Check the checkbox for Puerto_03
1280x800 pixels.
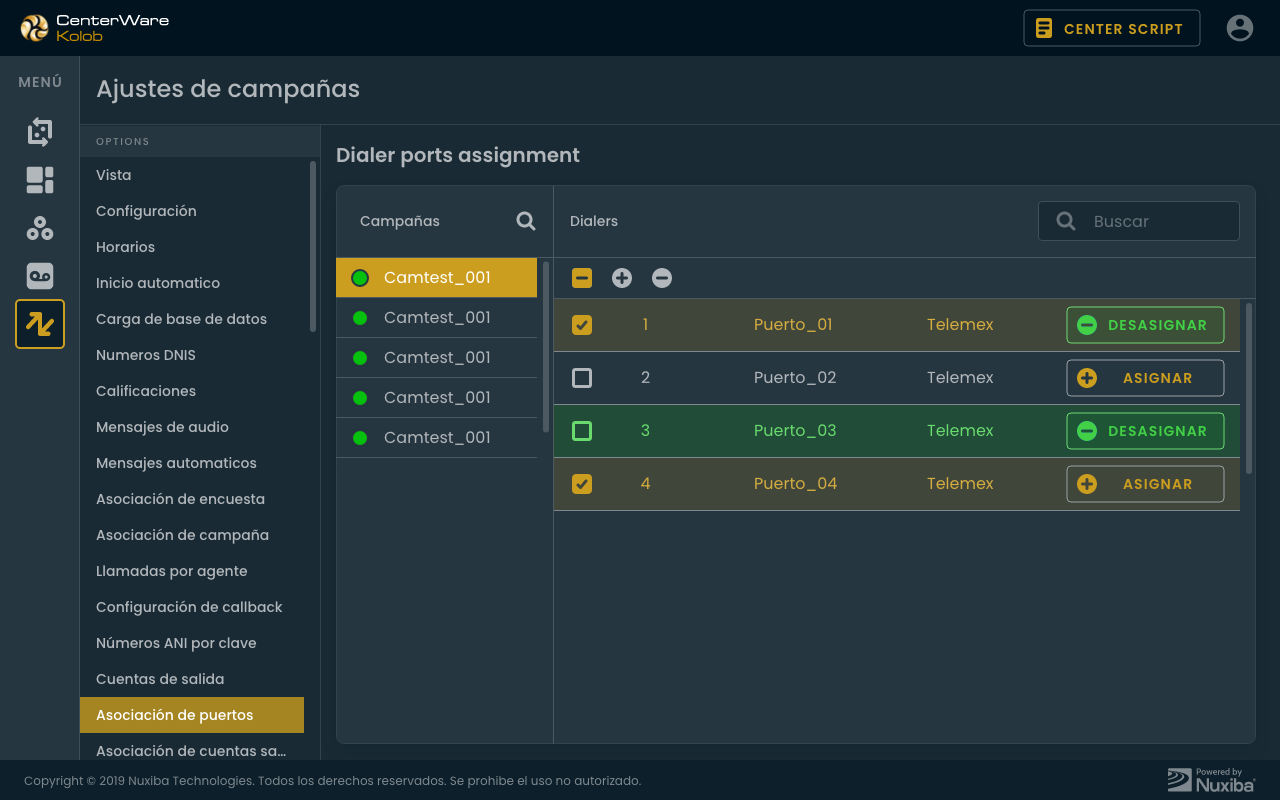(582, 431)
